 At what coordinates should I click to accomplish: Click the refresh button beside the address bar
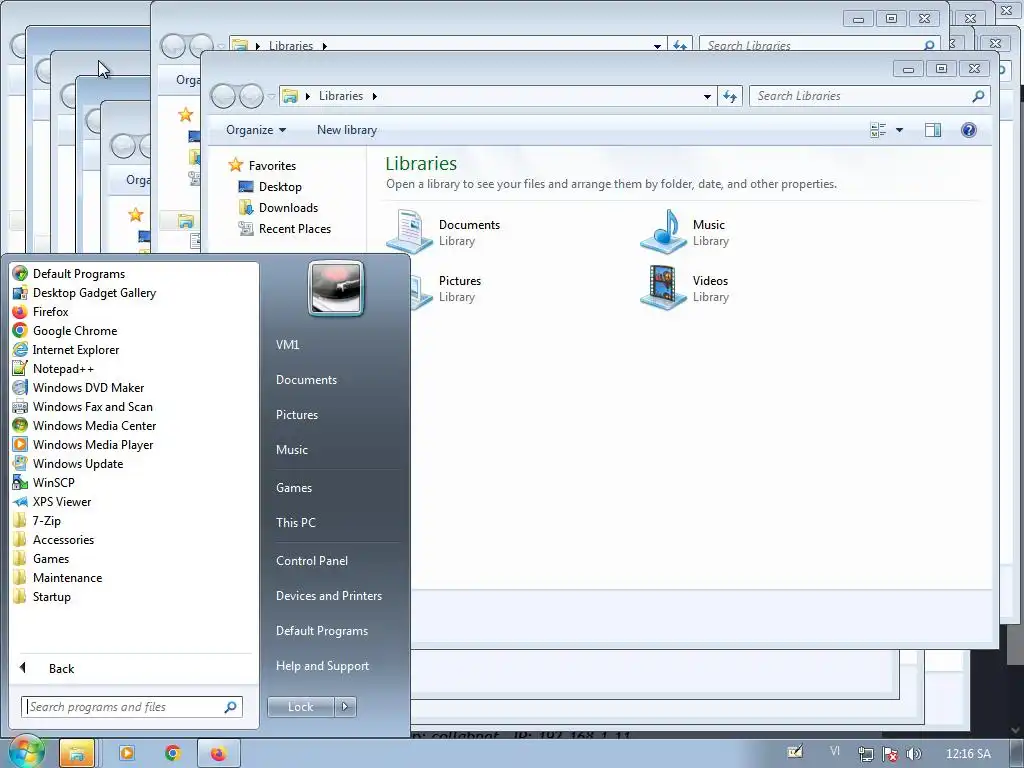point(729,96)
